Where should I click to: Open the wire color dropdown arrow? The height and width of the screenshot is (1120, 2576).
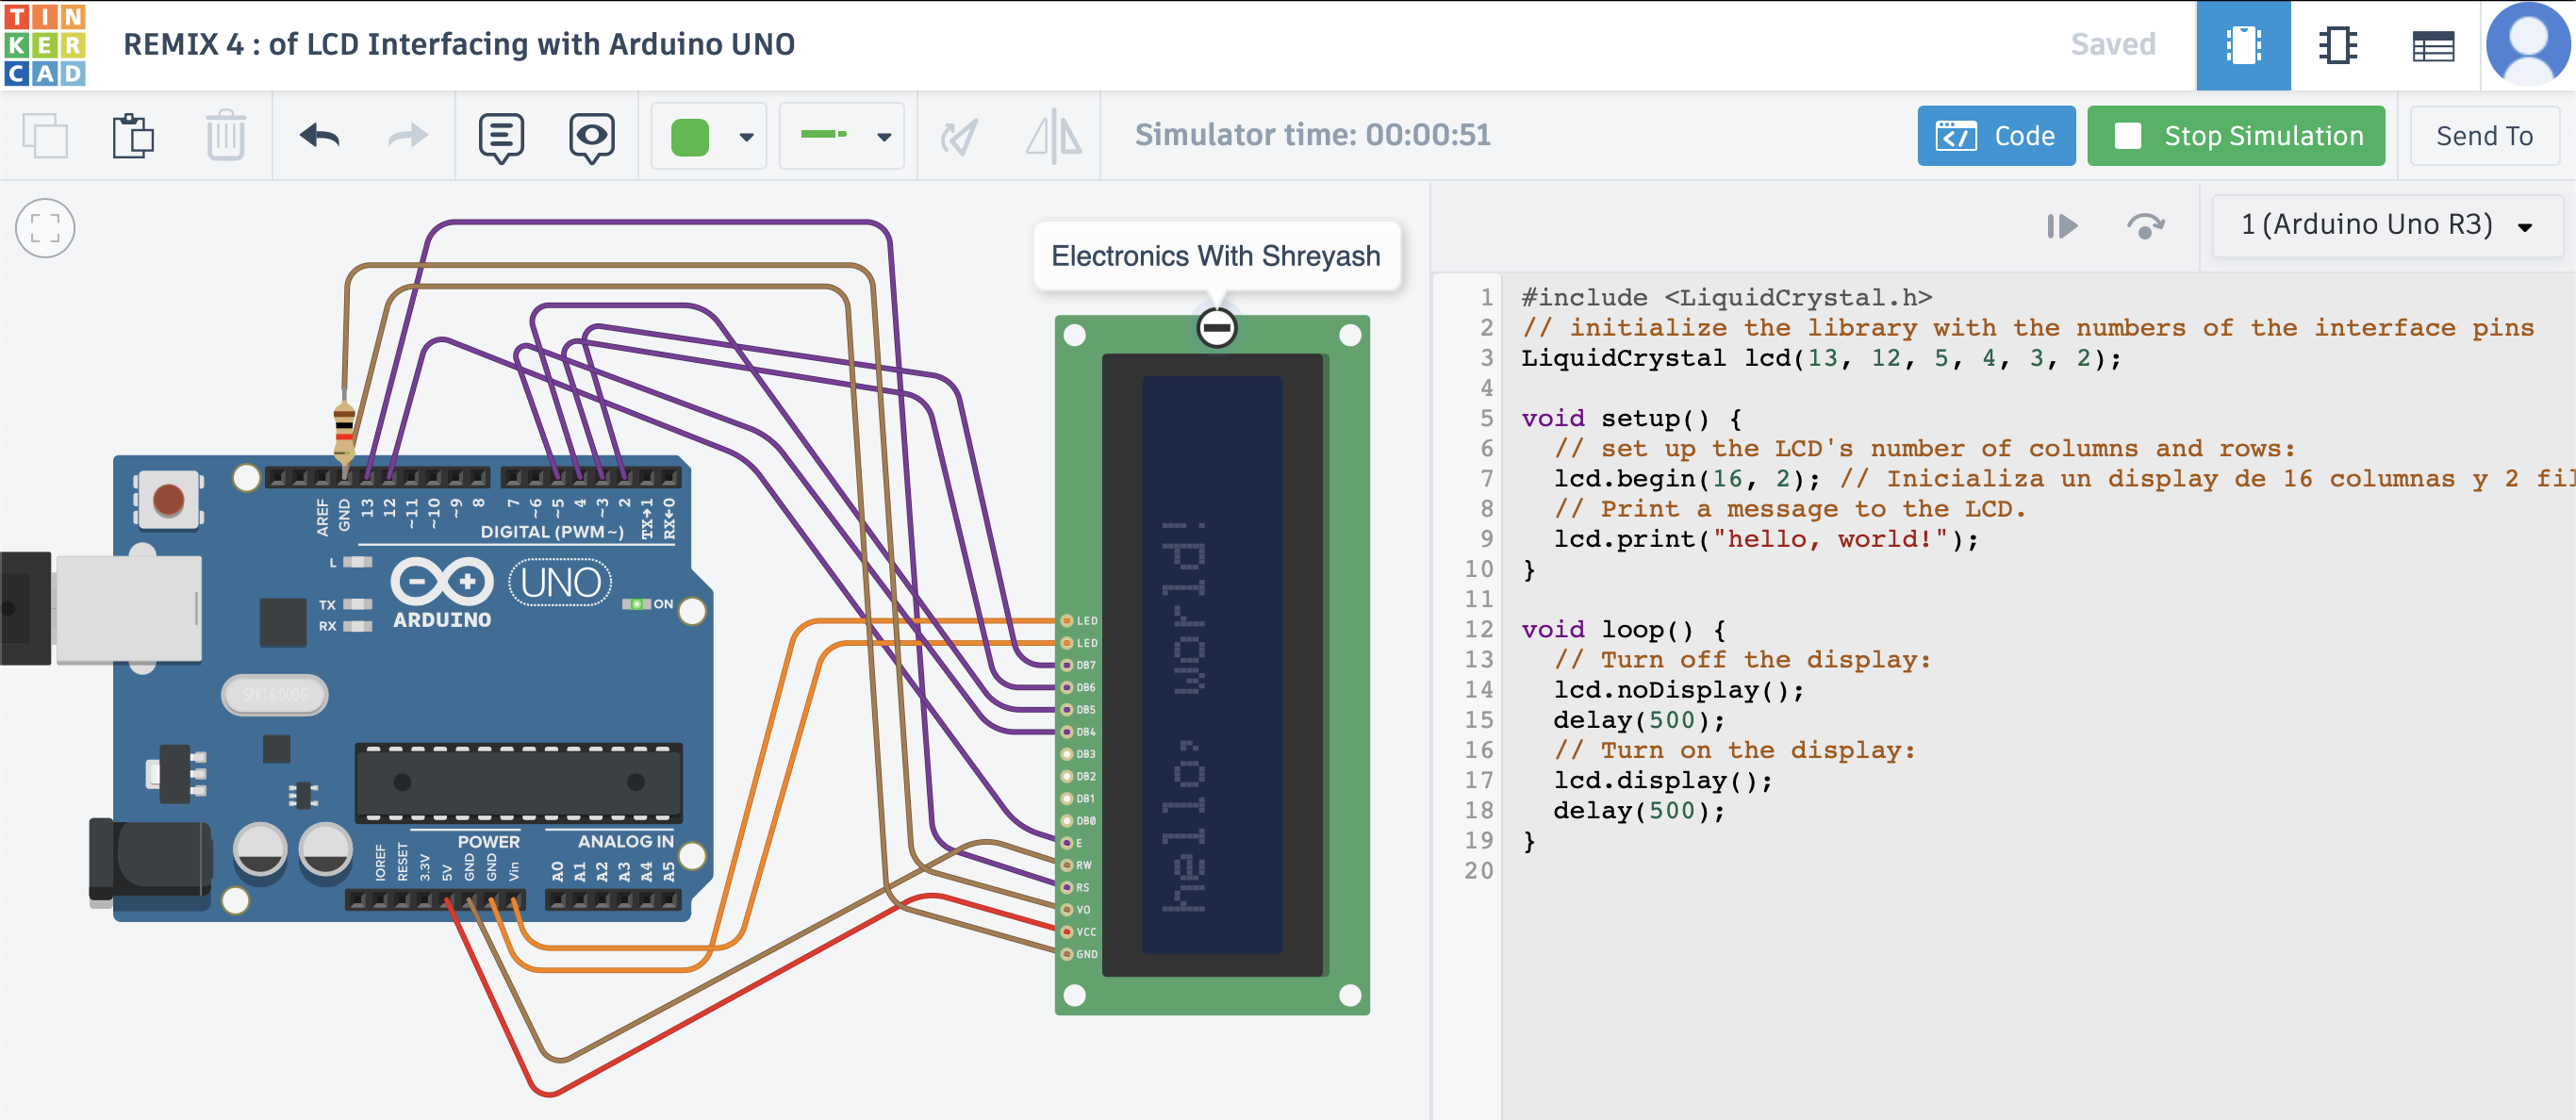746,137
